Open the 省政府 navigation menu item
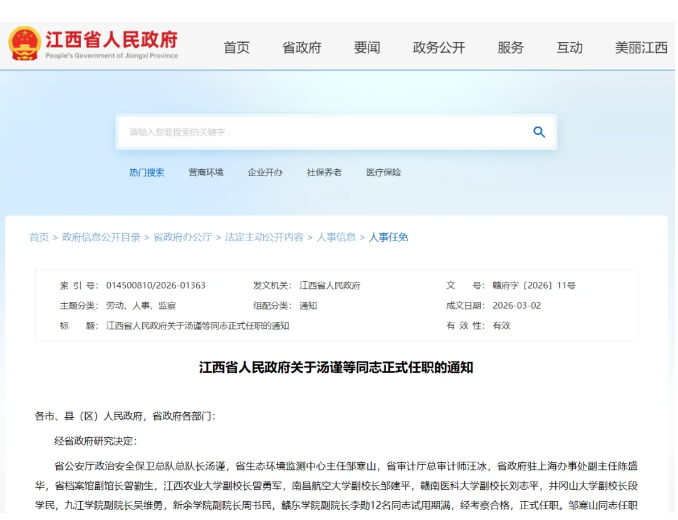678x520 pixels. coord(302,48)
